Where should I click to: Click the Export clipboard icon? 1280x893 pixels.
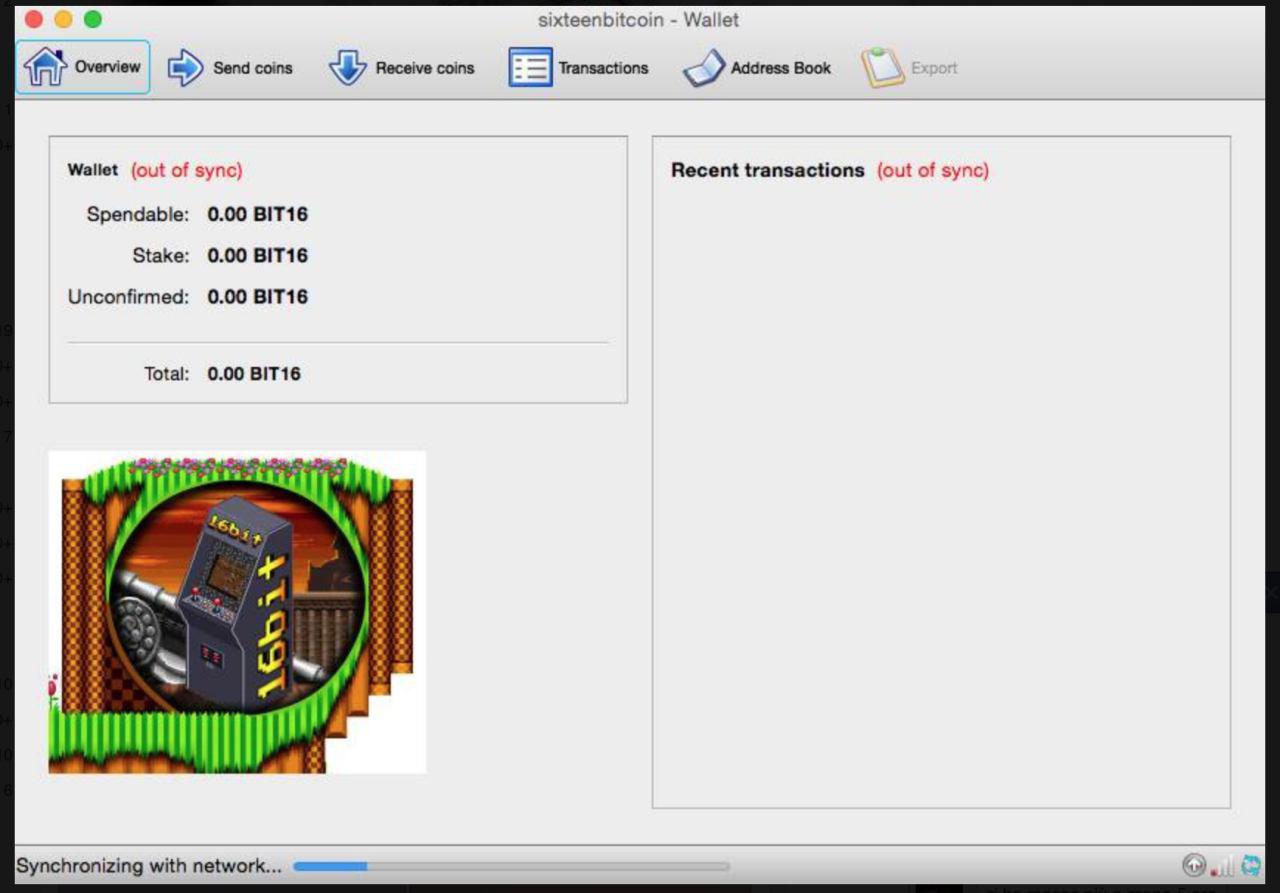[883, 67]
